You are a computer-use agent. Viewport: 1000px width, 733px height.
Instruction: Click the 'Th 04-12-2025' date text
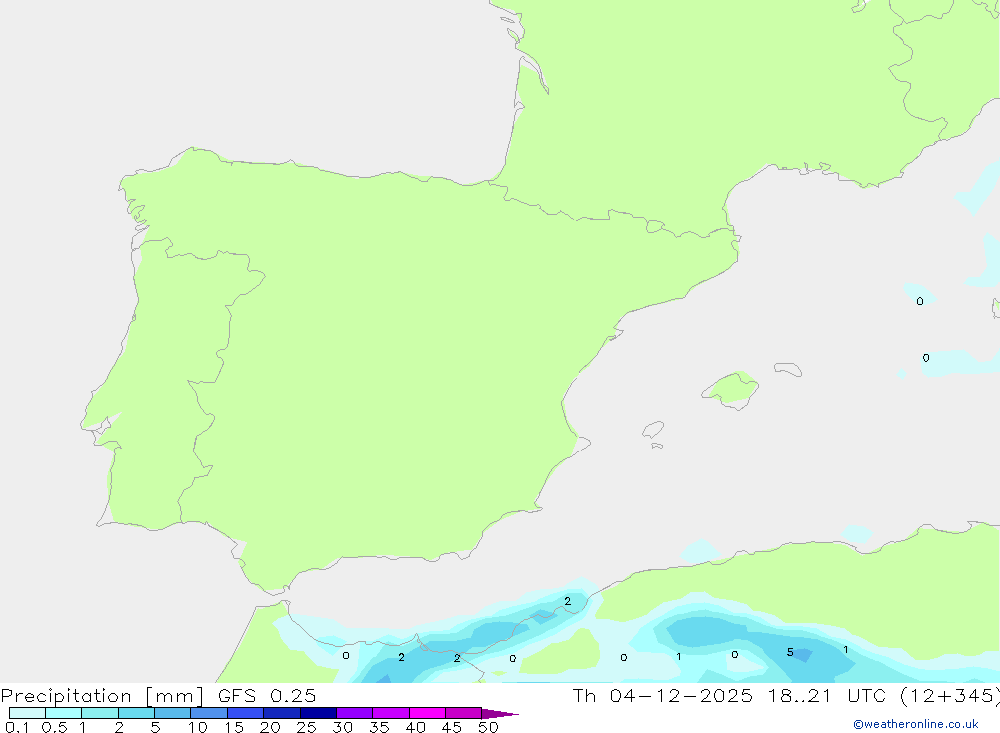[x=663, y=696]
